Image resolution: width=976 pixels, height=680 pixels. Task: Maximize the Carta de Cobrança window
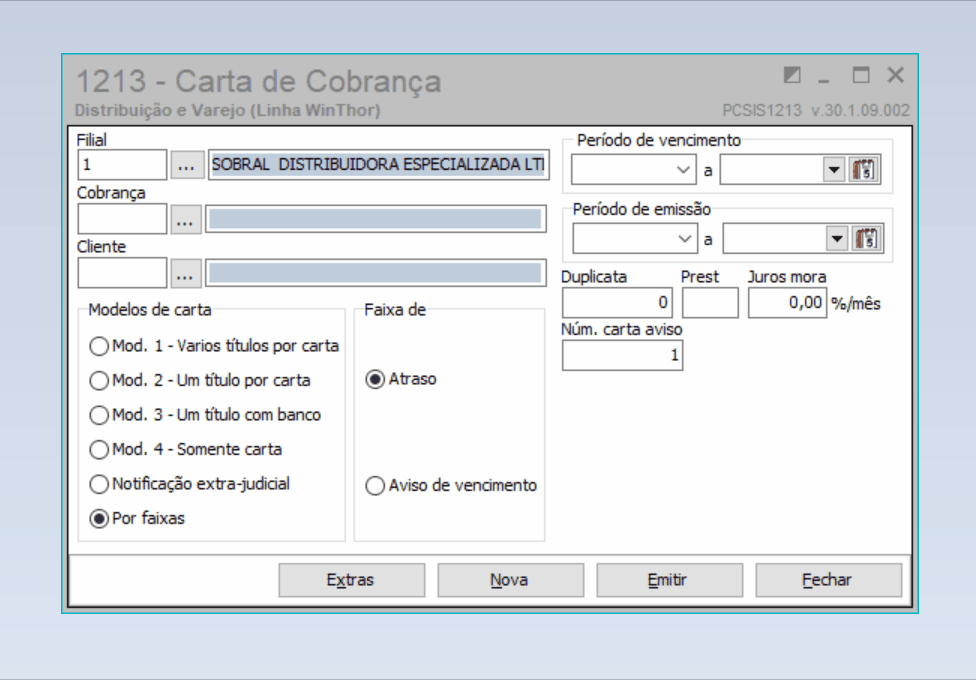(861, 75)
